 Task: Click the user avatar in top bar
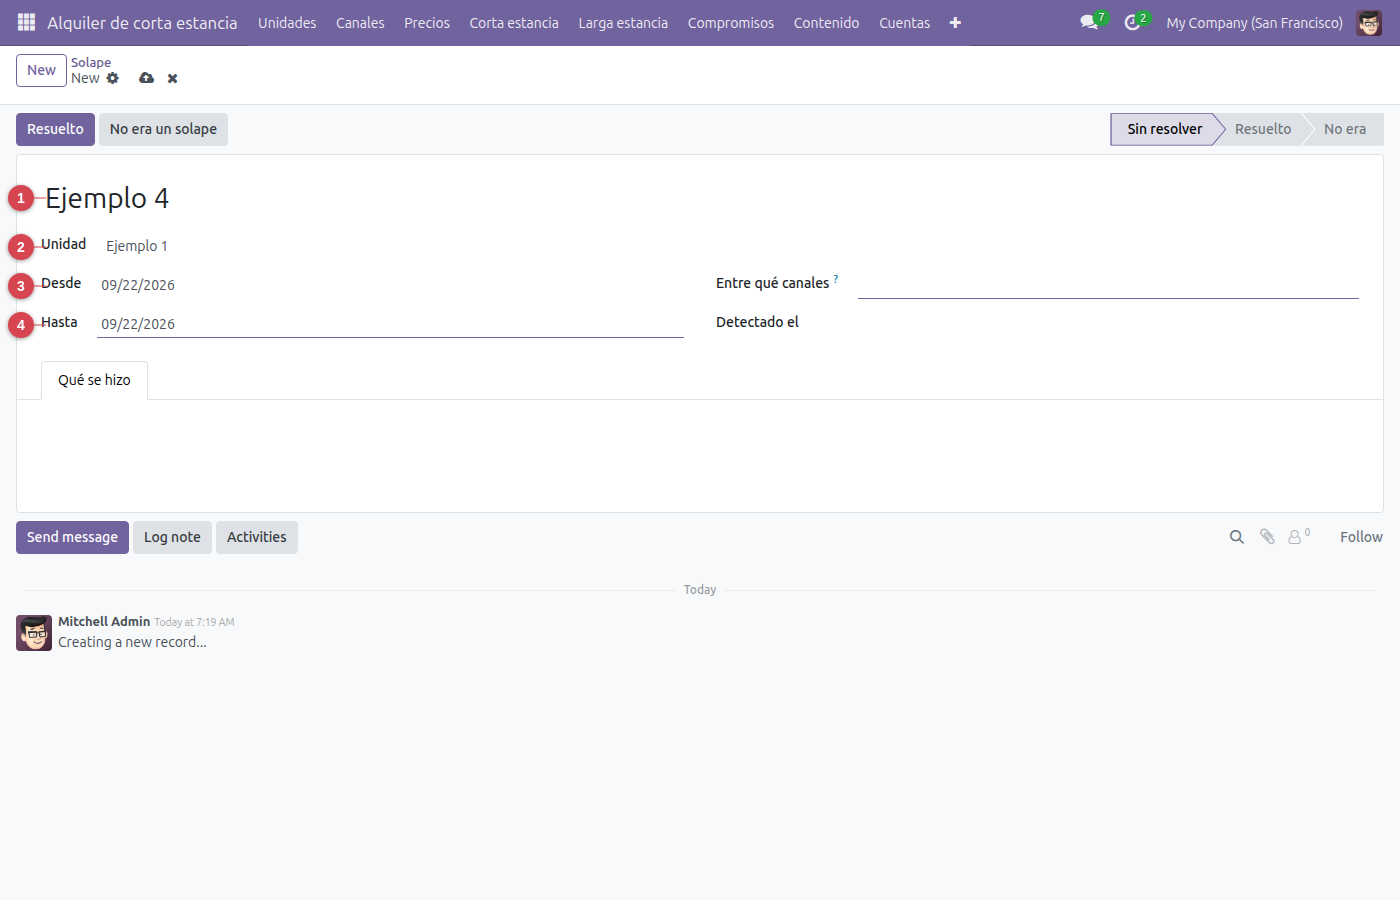coord(1369,22)
